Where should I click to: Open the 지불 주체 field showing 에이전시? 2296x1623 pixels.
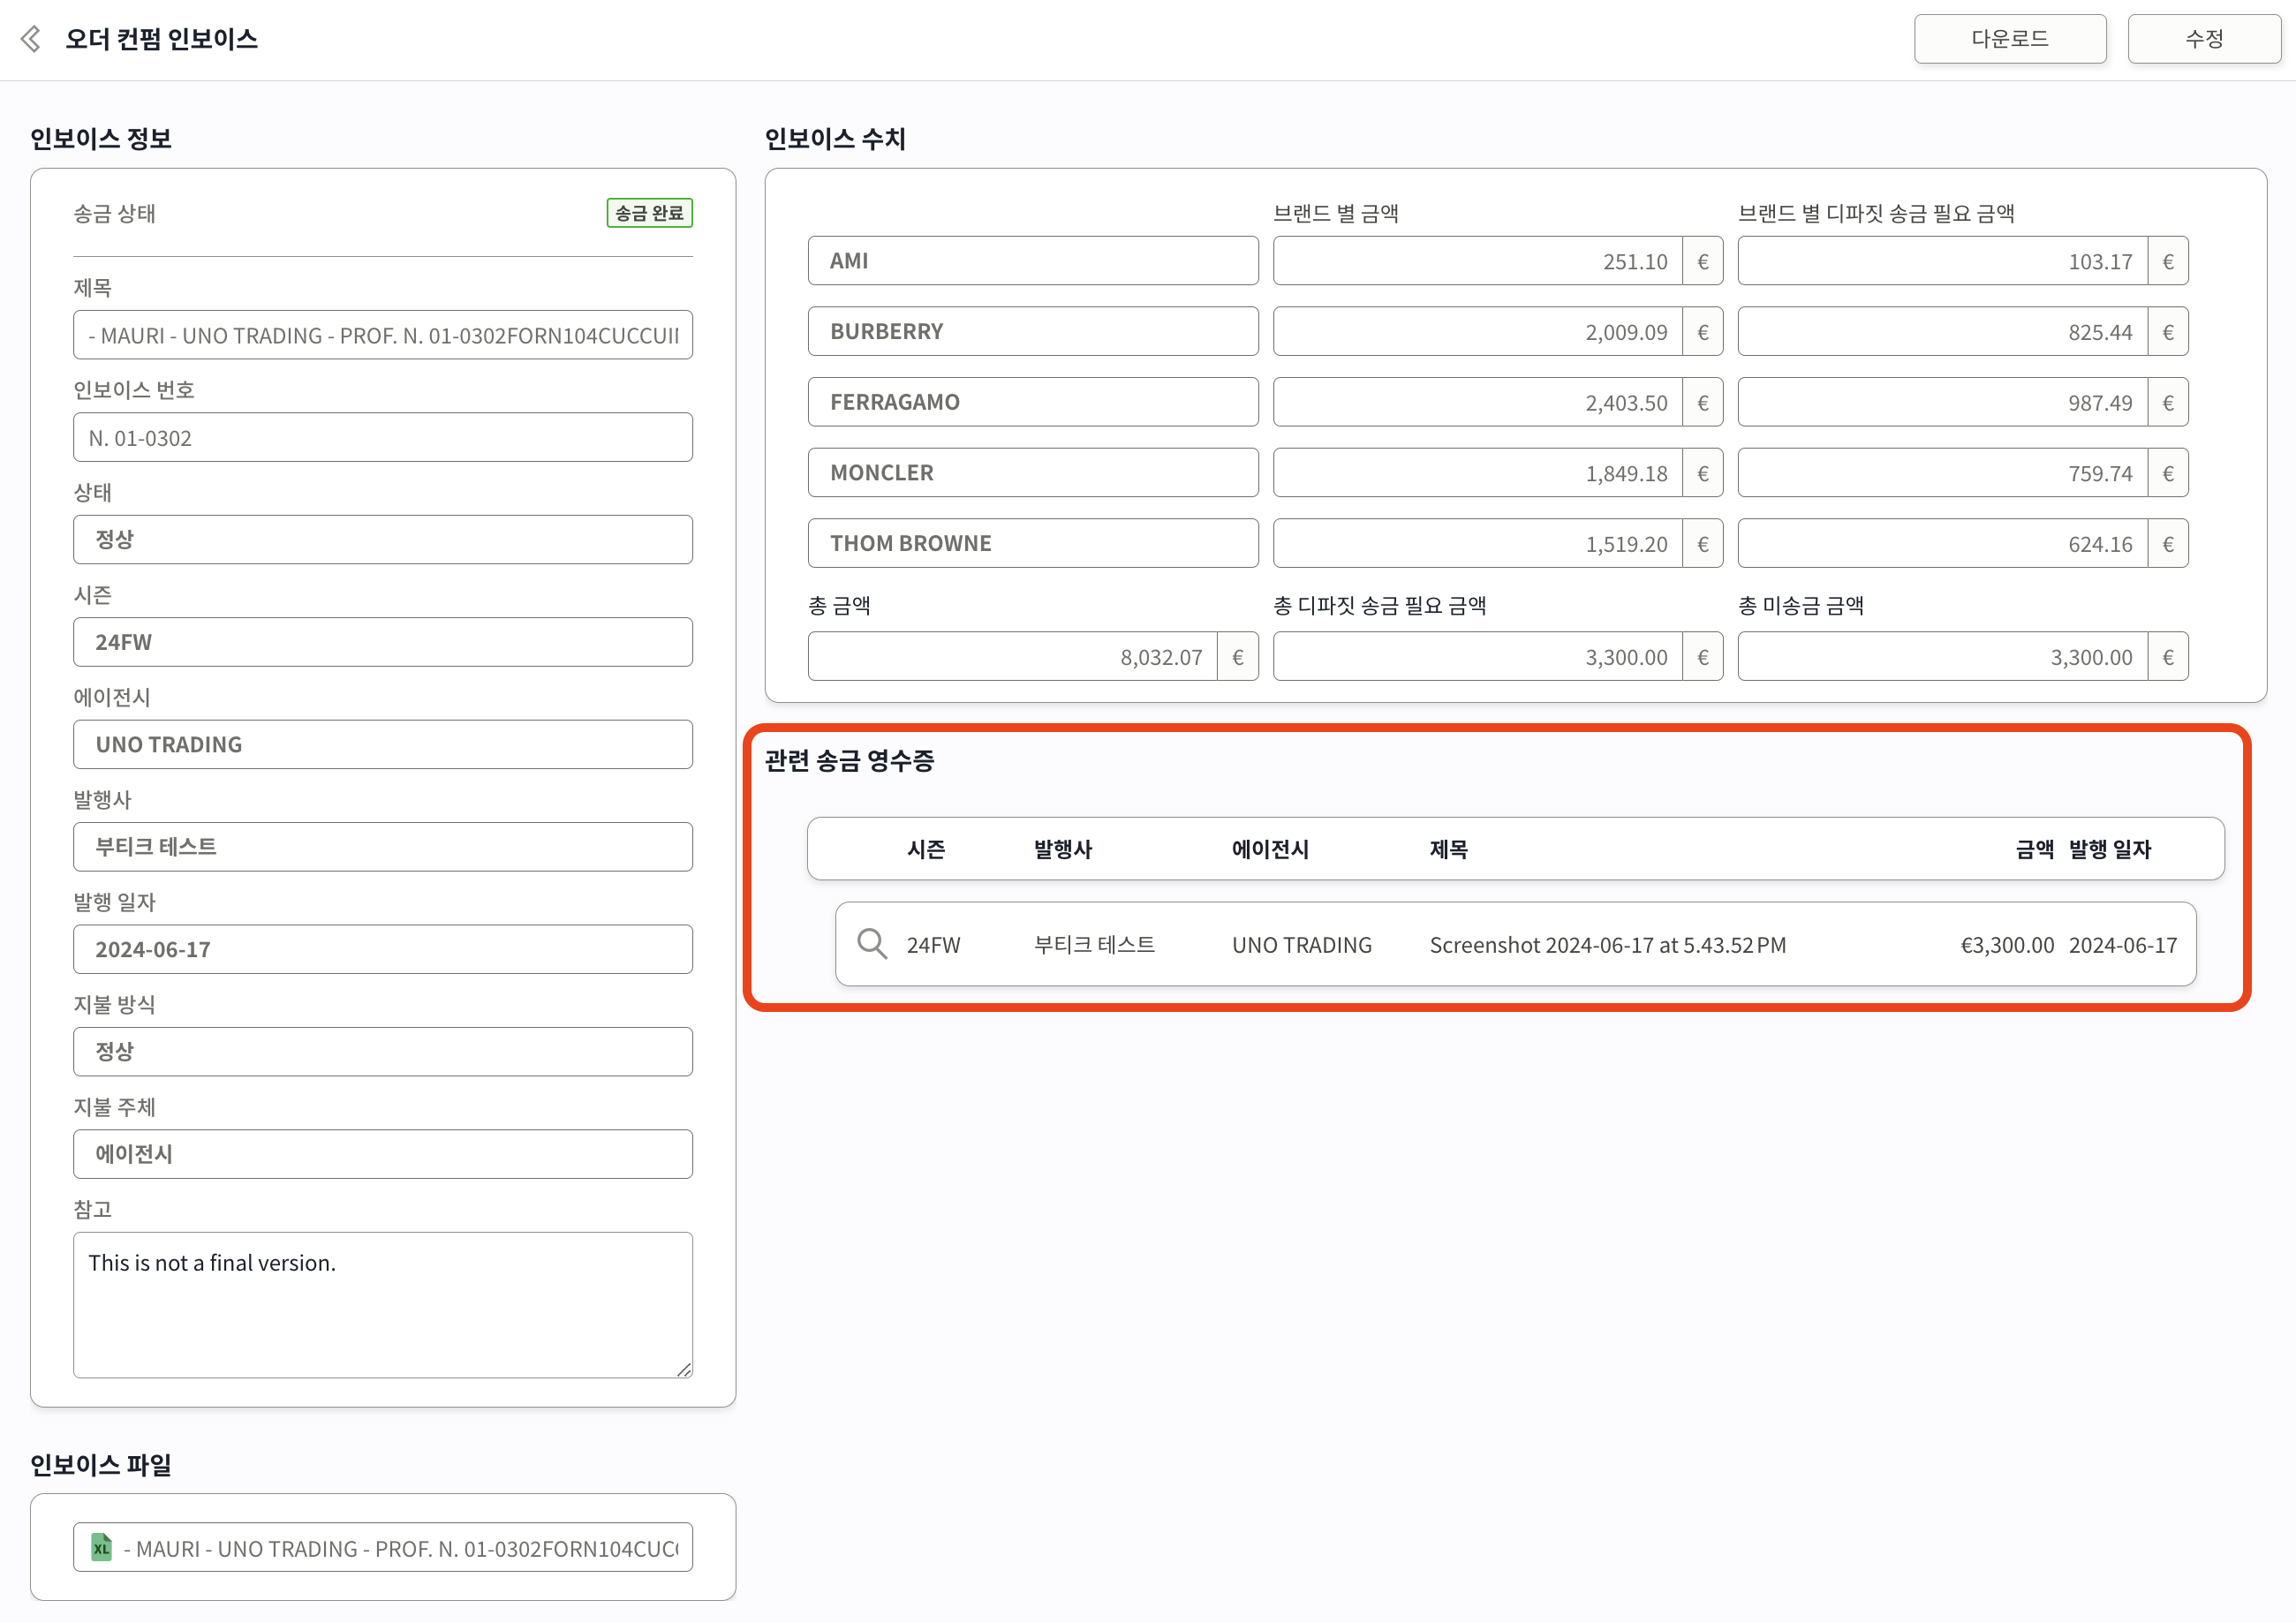pyautogui.click(x=382, y=1154)
